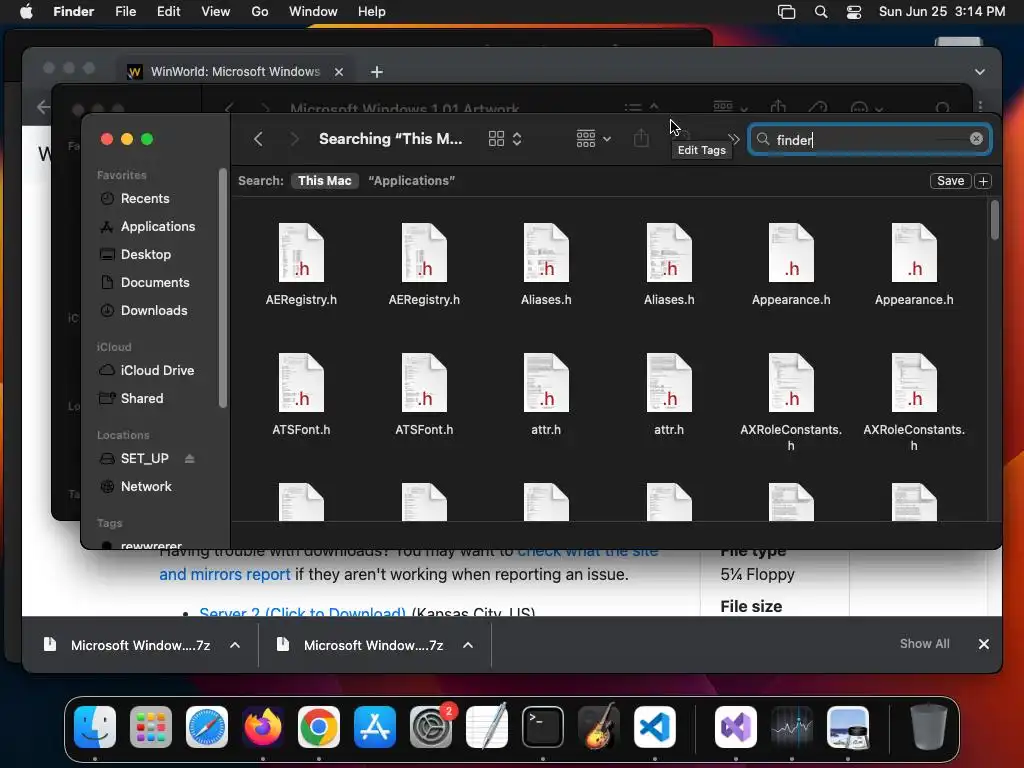Open Desktop in the sidebar
This screenshot has width=1024, height=768.
coord(146,255)
